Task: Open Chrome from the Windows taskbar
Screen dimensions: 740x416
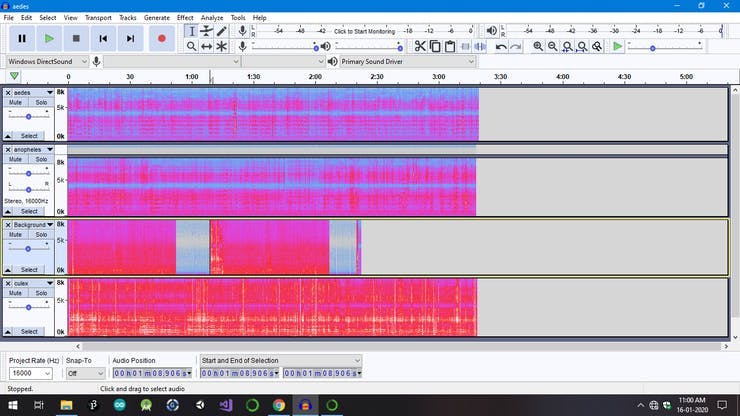Action: pos(278,406)
